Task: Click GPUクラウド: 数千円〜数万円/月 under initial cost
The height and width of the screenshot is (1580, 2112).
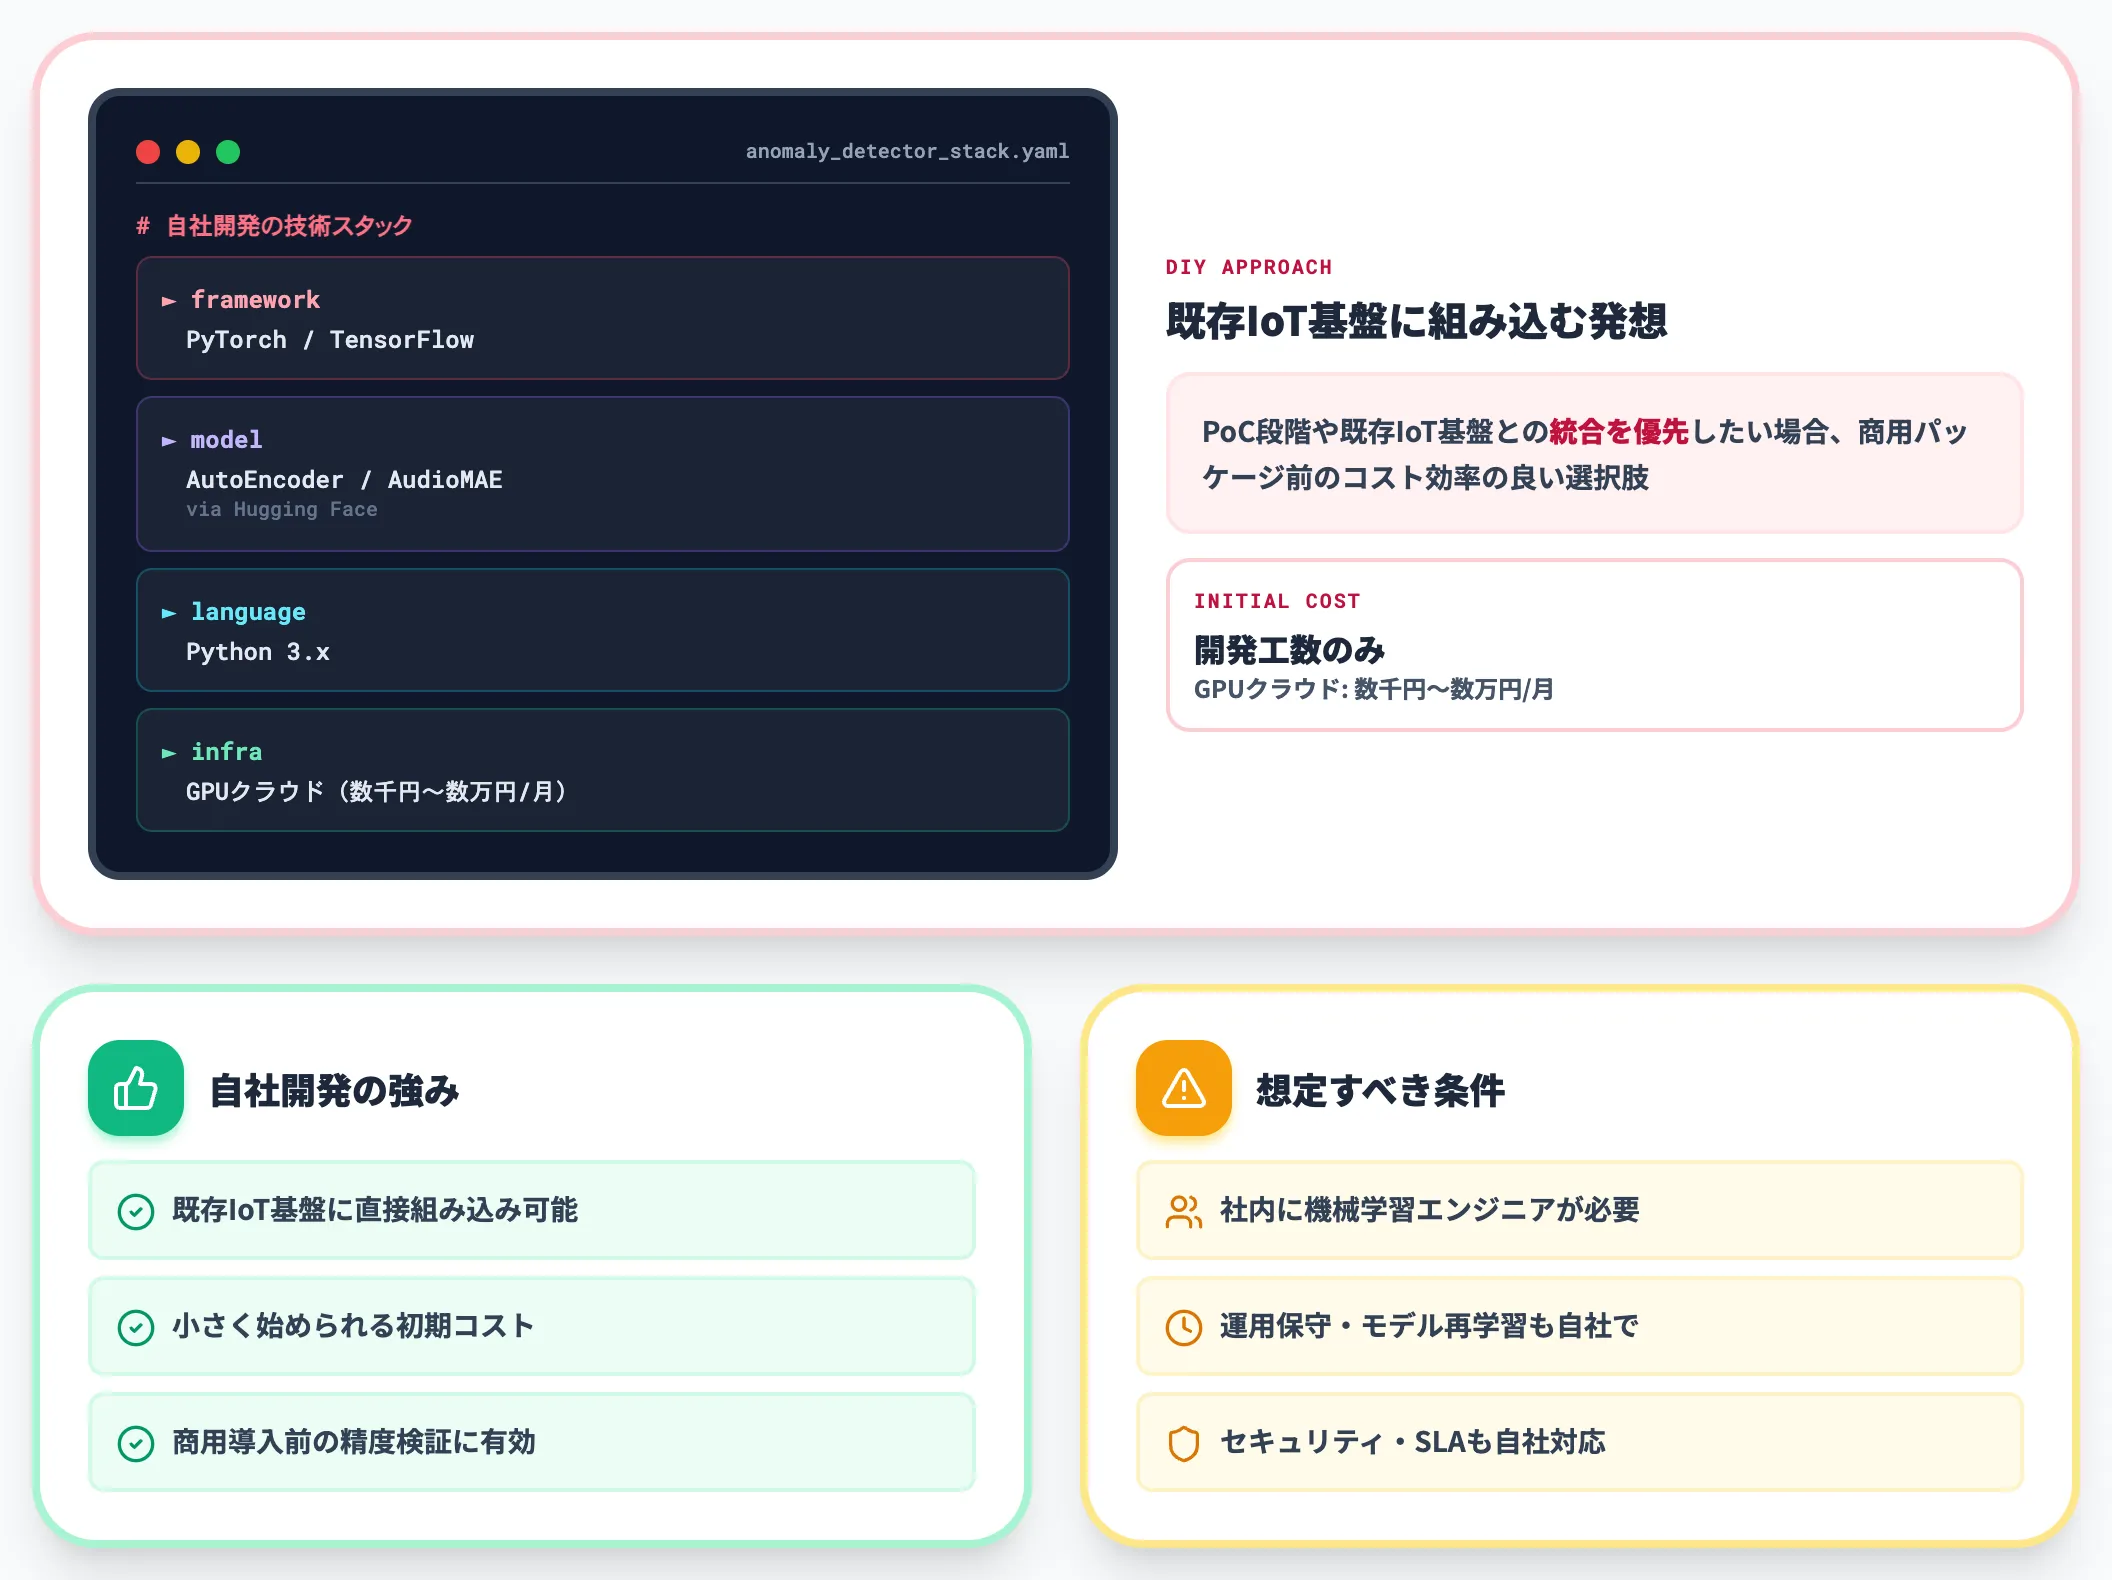Action: [1374, 689]
